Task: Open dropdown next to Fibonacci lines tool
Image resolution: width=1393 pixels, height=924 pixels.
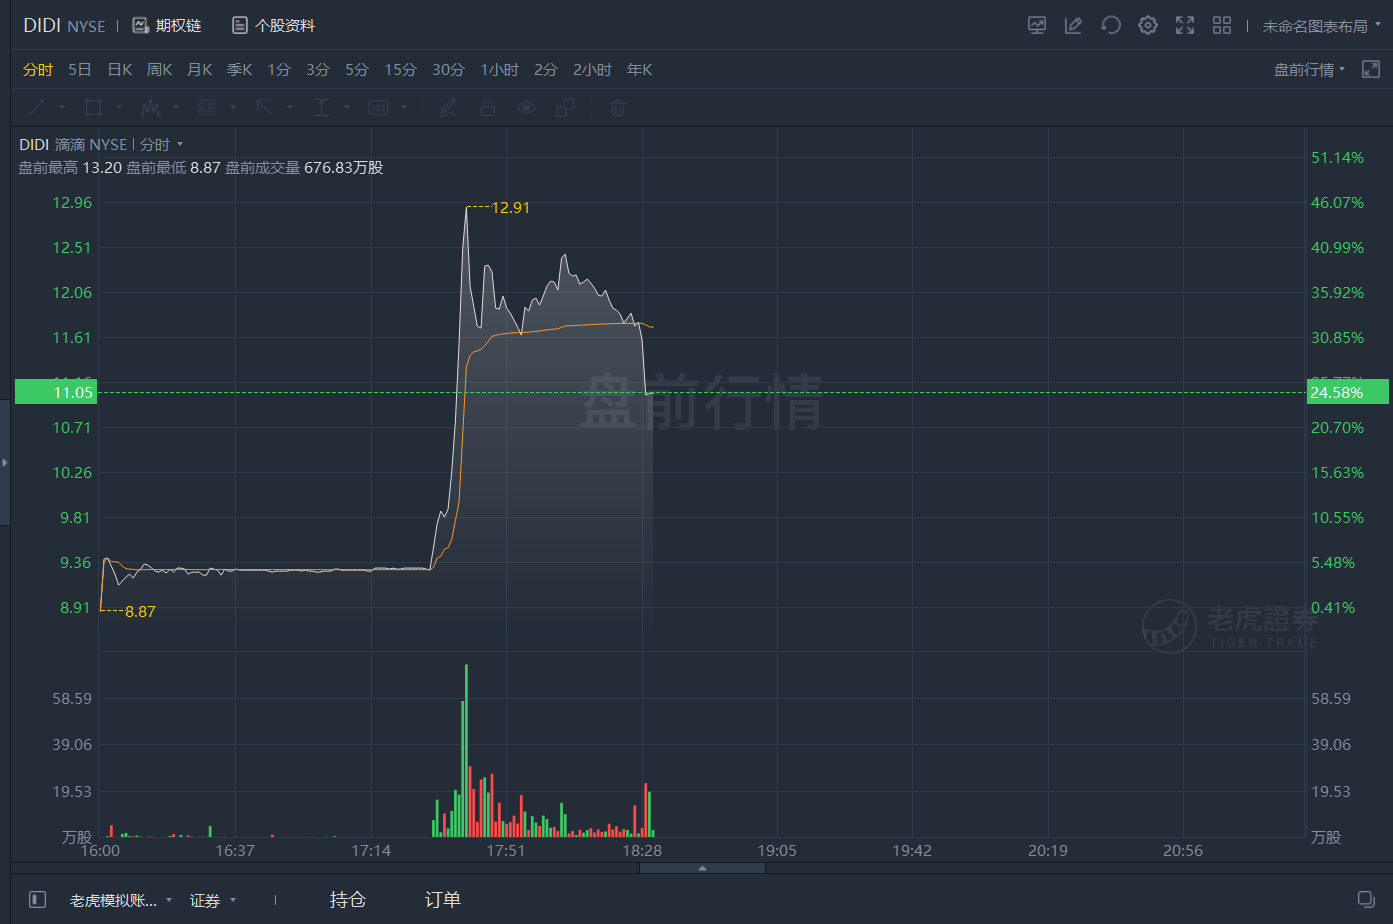Action: pyautogui.click(x=233, y=107)
